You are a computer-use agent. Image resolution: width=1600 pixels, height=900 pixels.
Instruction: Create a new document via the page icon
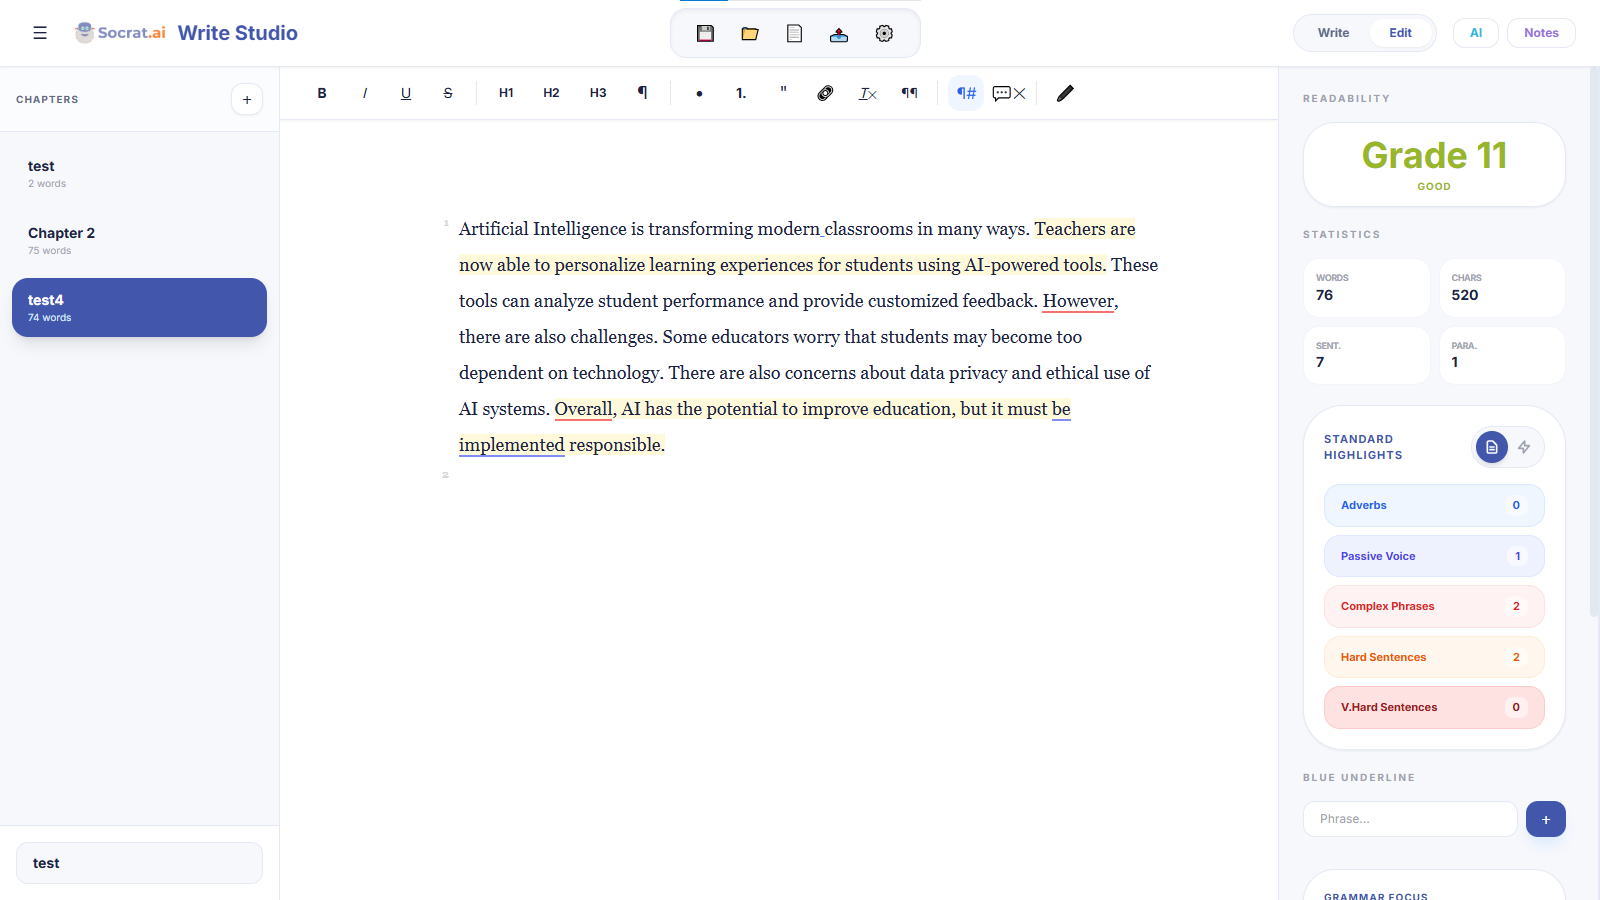point(794,33)
